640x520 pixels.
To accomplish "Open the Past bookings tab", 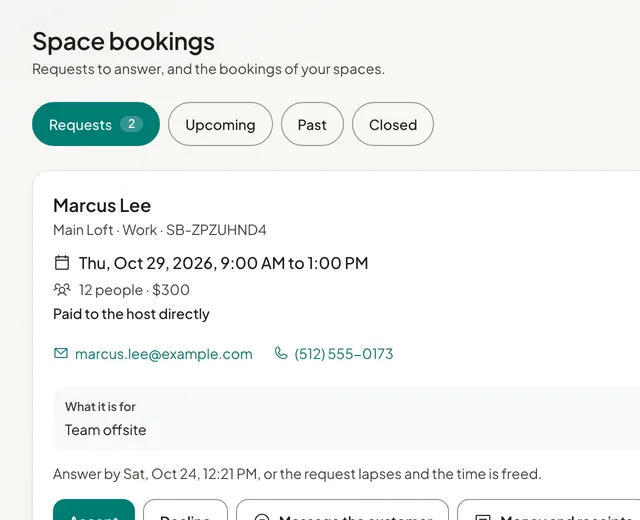I will (x=312, y=124).
